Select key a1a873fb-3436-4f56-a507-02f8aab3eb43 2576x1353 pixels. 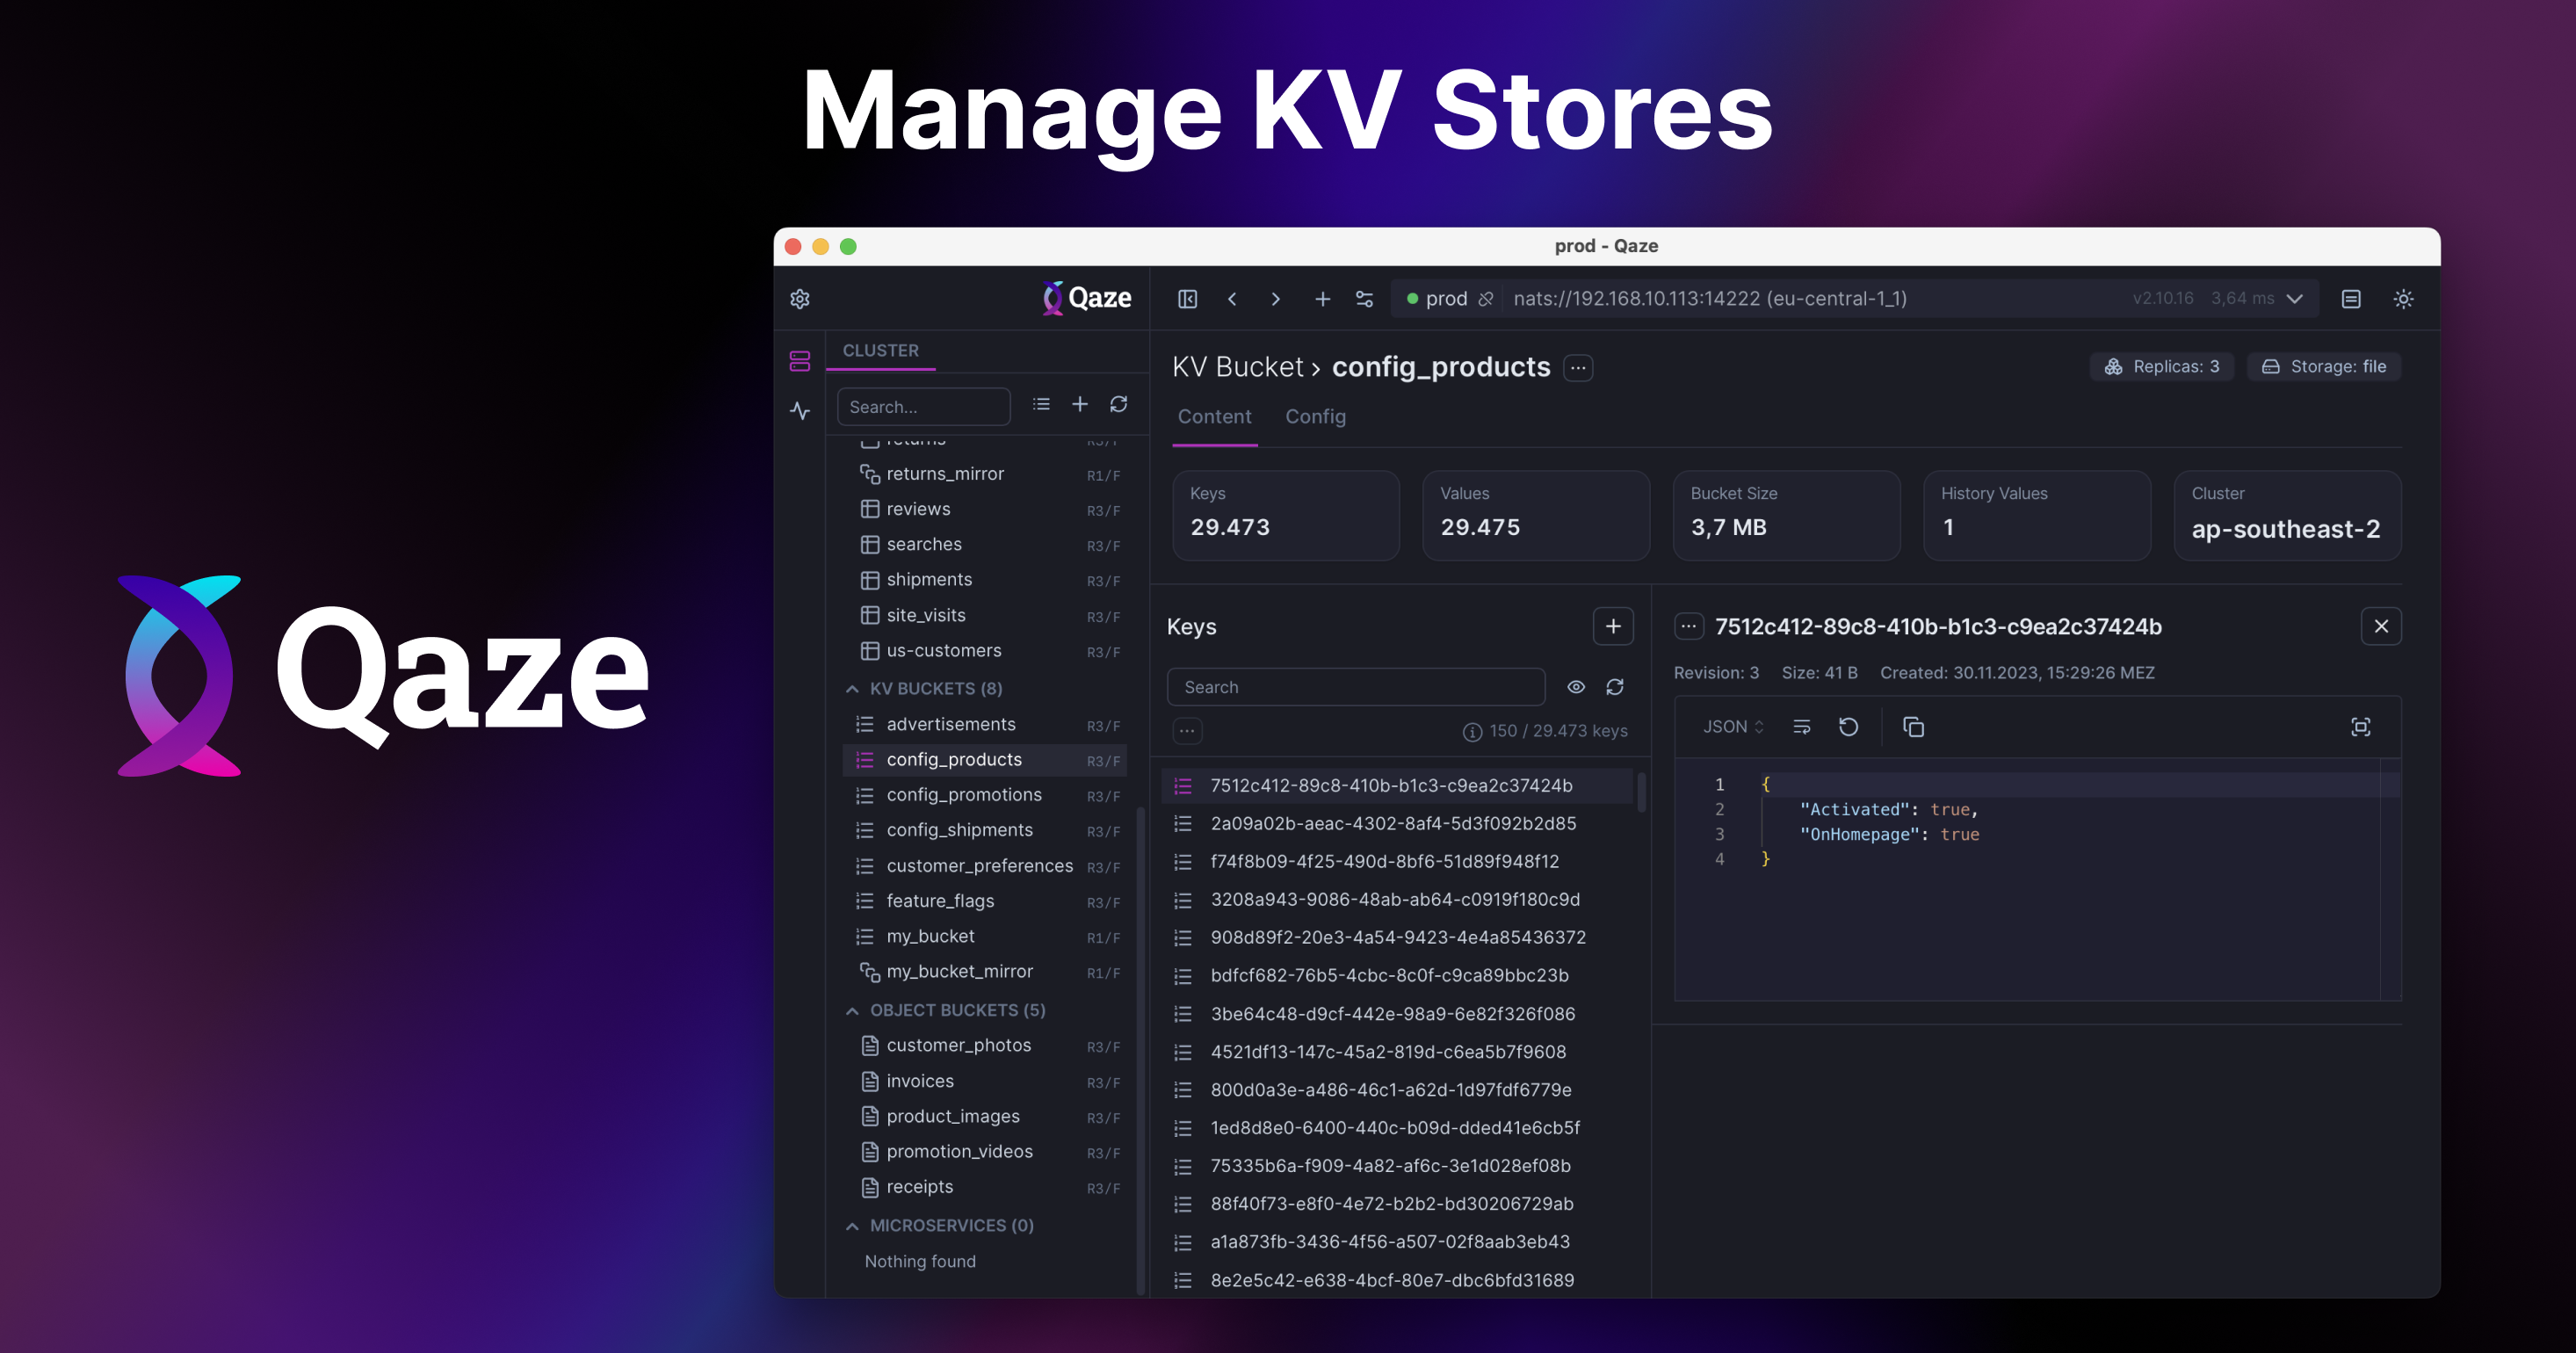[x=1397, y=1242]
